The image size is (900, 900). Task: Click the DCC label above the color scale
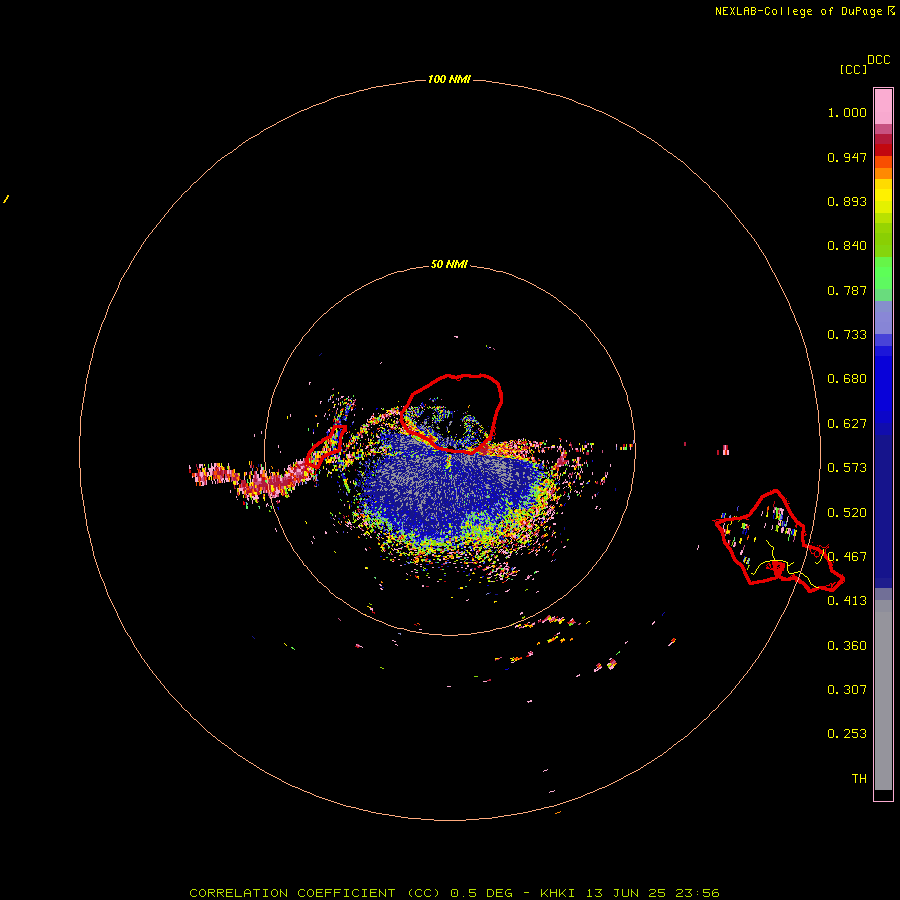tap(878, 60)
